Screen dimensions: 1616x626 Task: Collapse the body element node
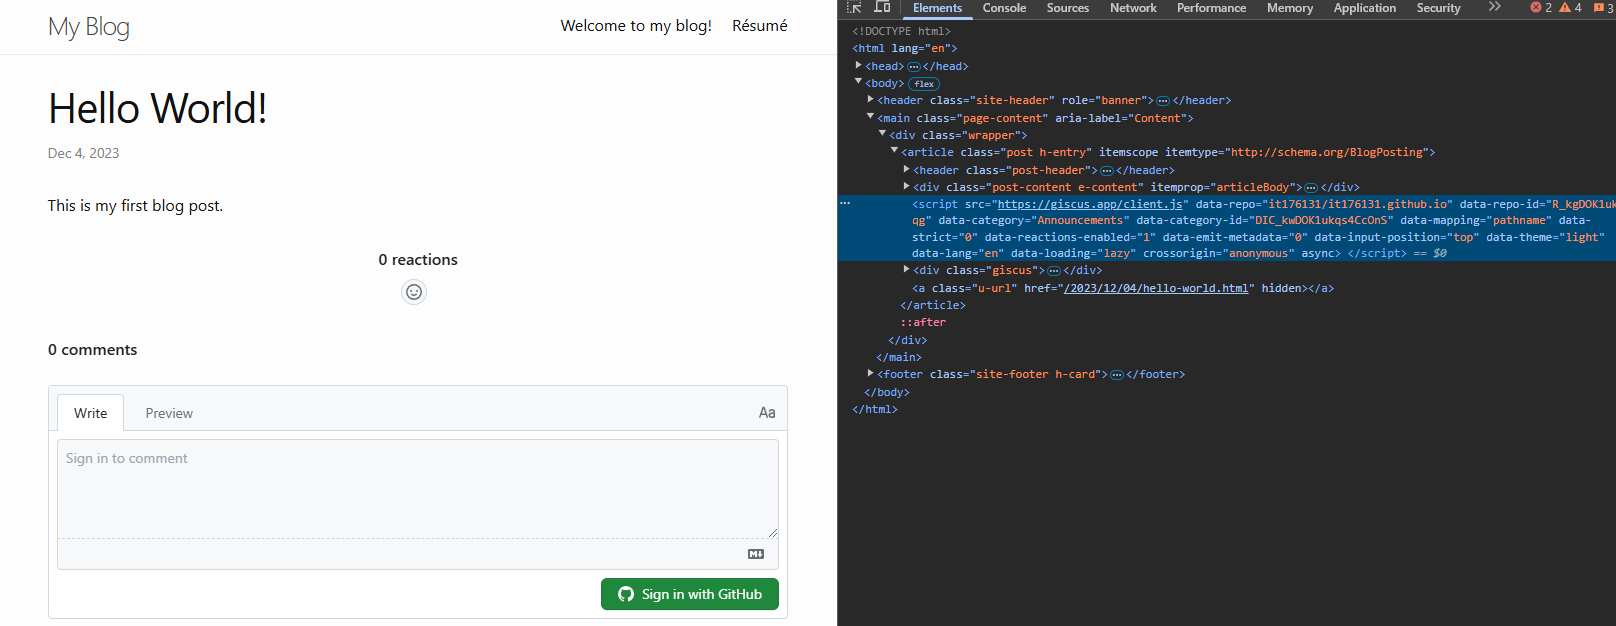858,82
